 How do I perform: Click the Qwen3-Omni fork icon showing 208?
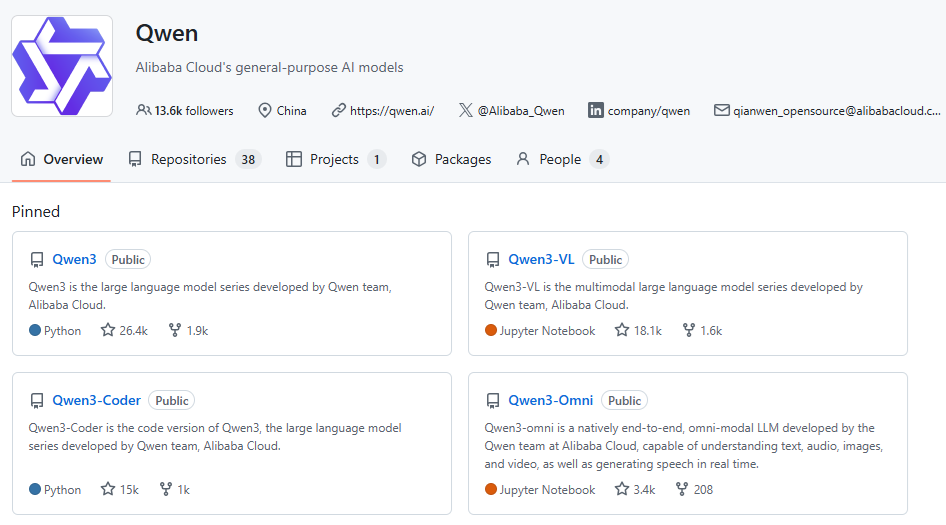[681, 489]
